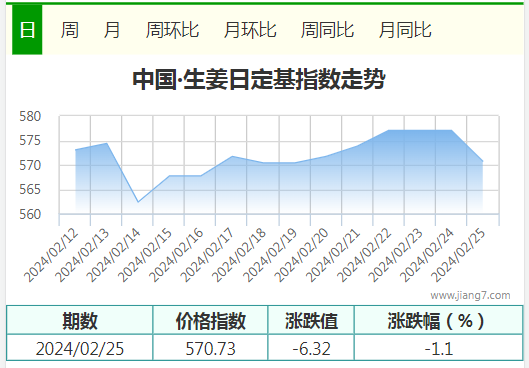Click the chart title 中国·生姜日定基指数走势

pos(259,80)
